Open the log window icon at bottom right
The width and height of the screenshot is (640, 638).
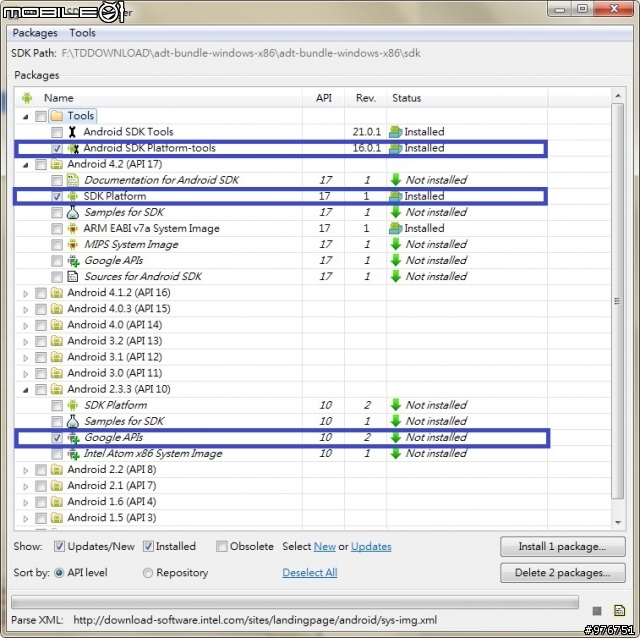click(x=619, y=611)
